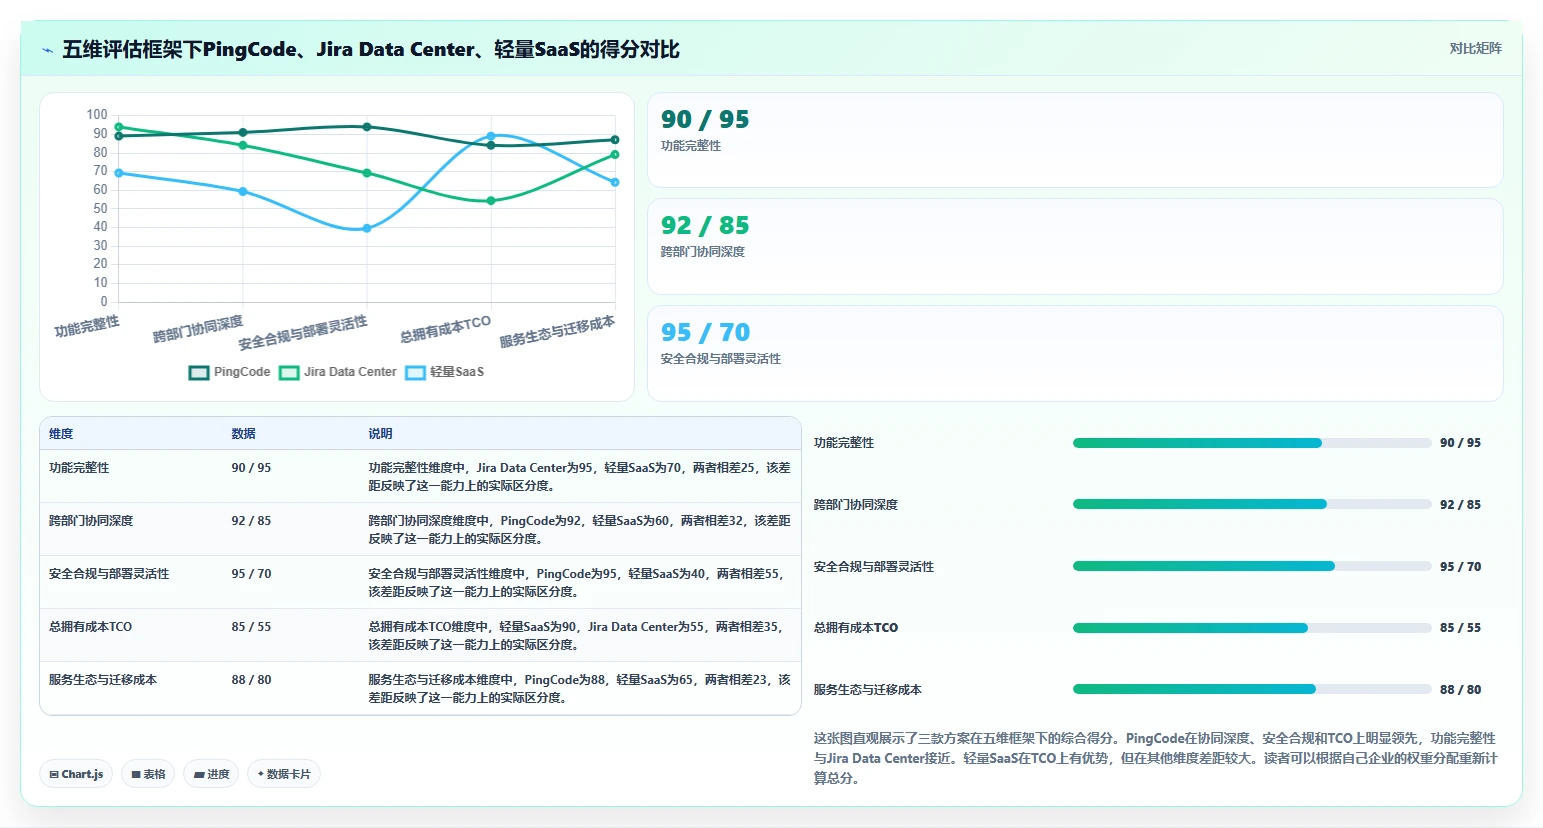Click the 数据卡片 chip at bottom
The image size is (1543, 828).
(284, 774)
